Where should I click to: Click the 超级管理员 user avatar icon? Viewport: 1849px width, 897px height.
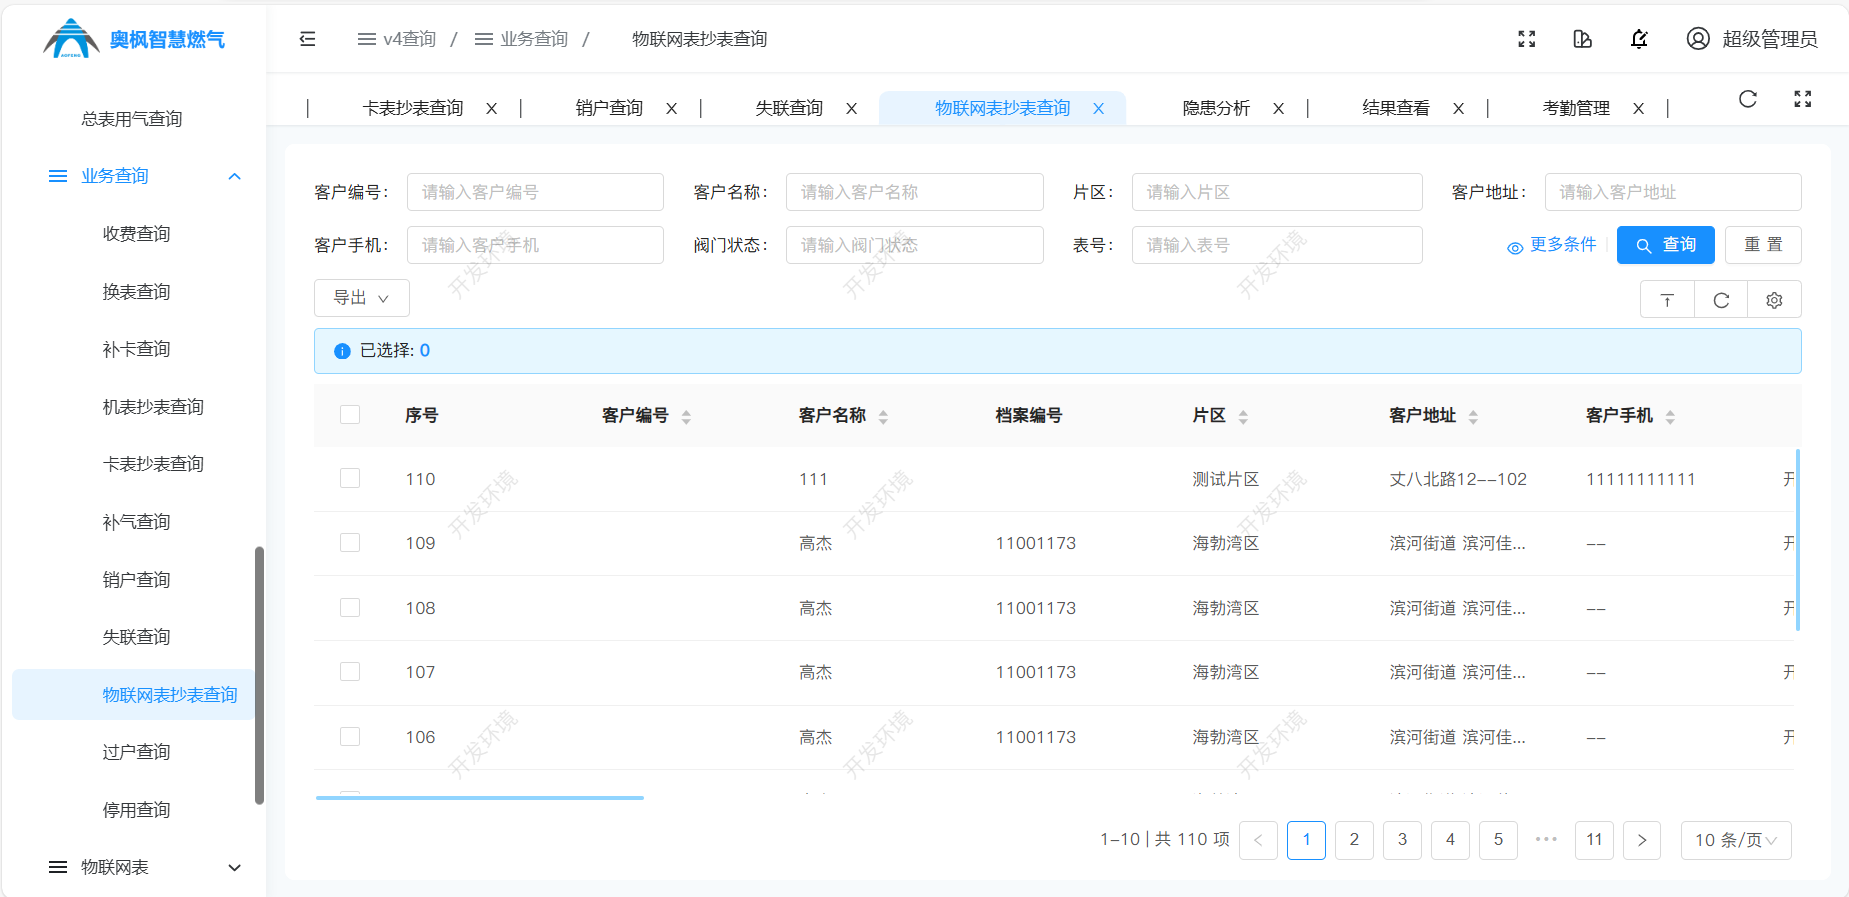[1698, 39]
